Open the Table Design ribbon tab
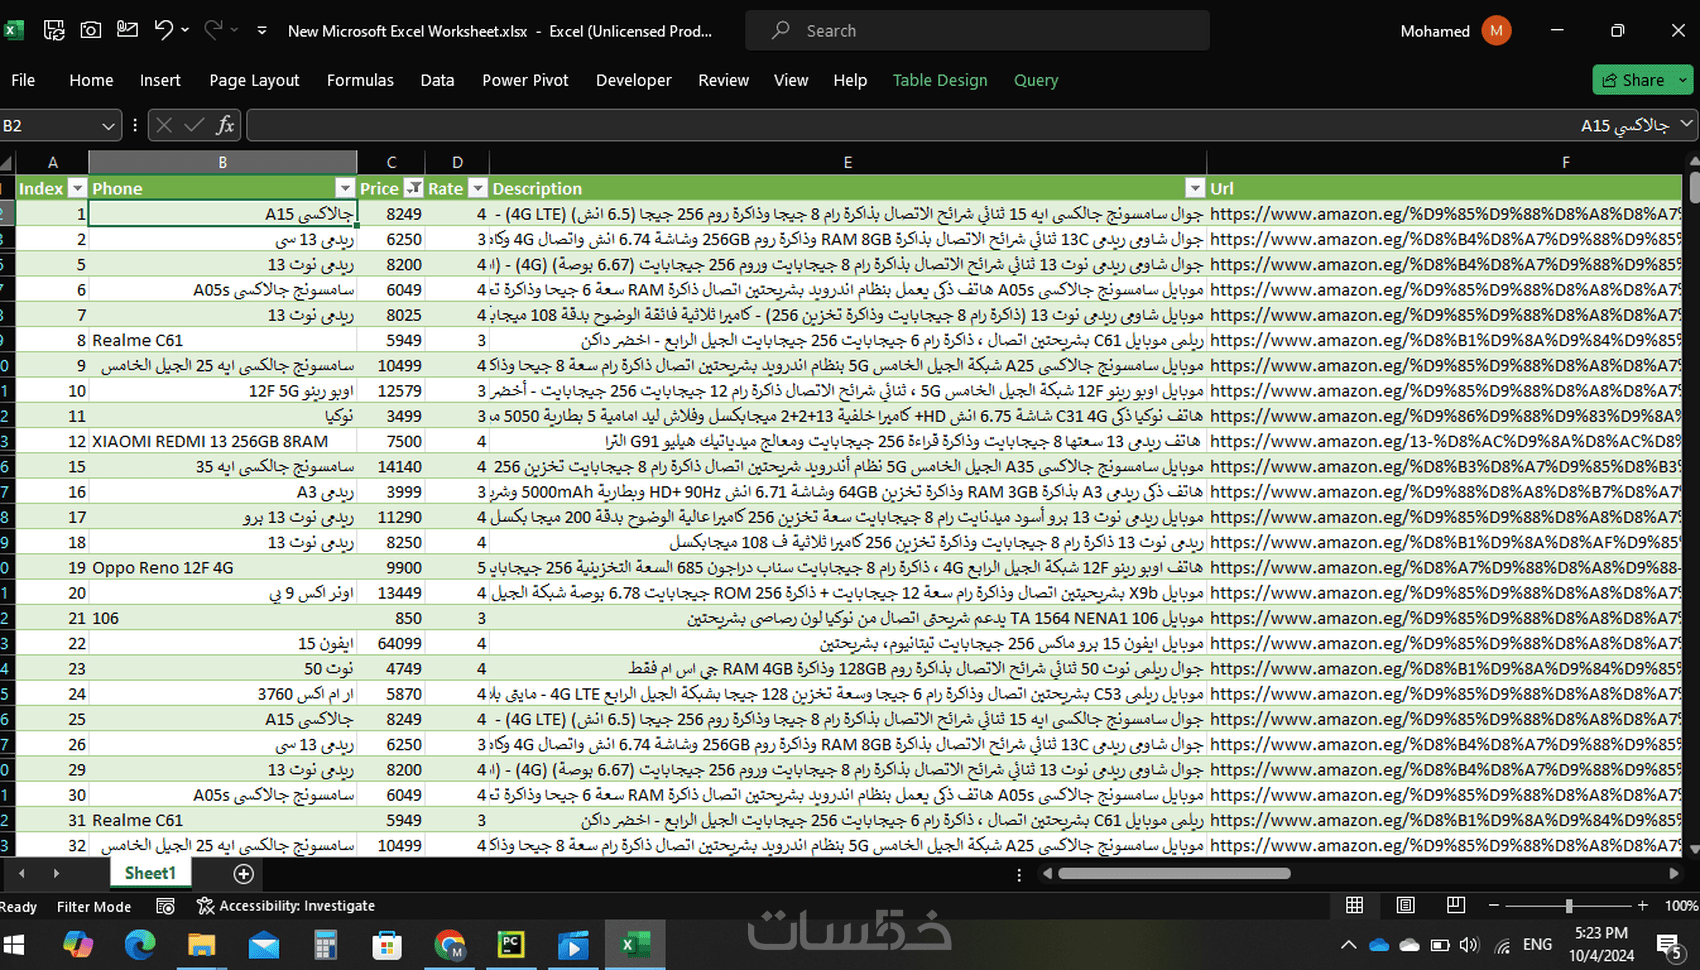Viewport: 1700px width, 970px height. point(940,80)
